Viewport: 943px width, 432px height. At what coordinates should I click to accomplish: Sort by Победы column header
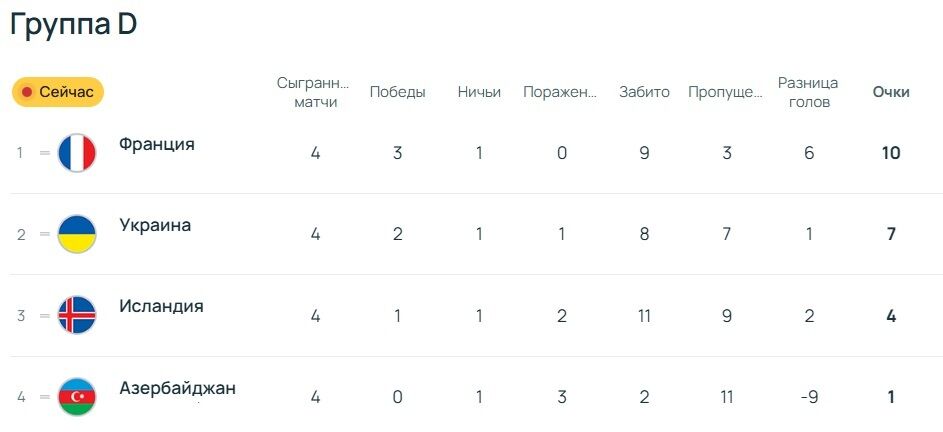pos(397,92)
